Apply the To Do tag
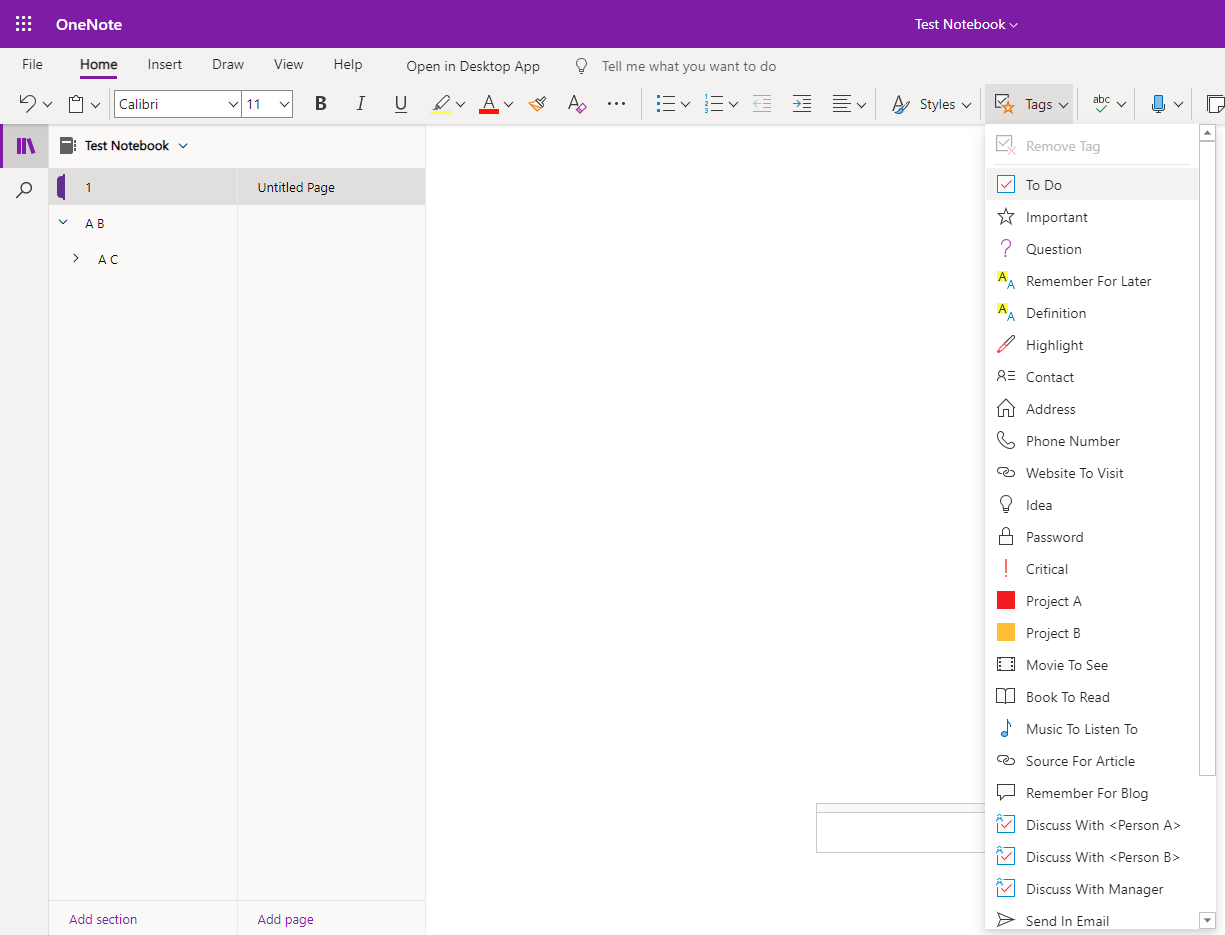Screen dimensions: 1225x935 click(x=1092, y=185)
